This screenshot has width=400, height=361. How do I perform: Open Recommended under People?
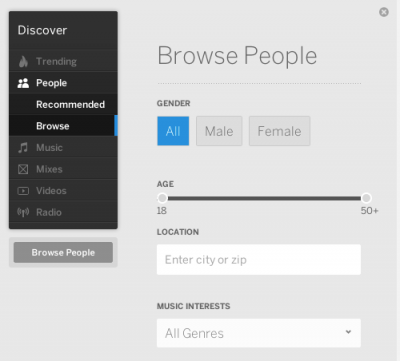click(63, 105)
